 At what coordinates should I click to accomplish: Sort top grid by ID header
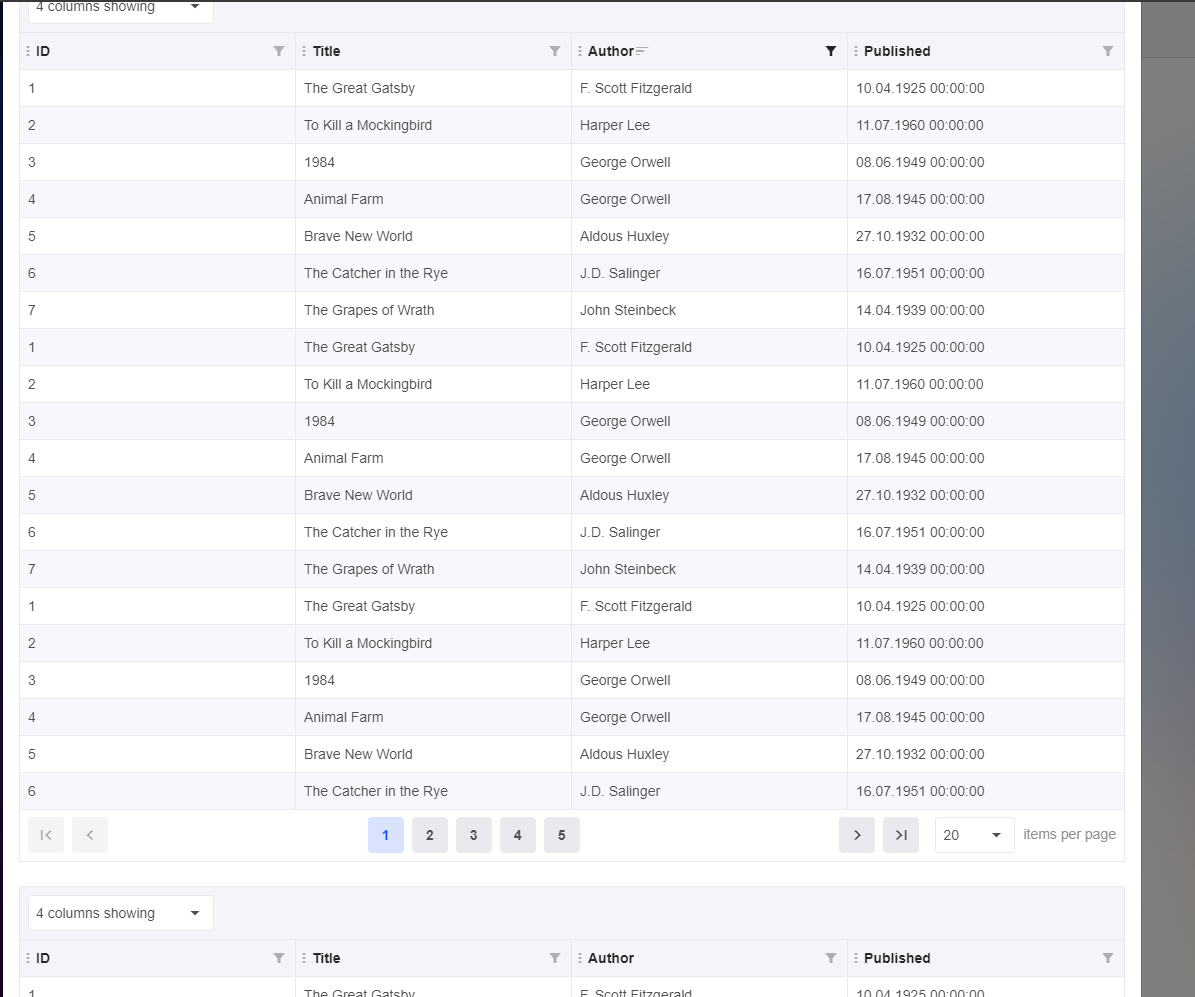tap(43, 51)
